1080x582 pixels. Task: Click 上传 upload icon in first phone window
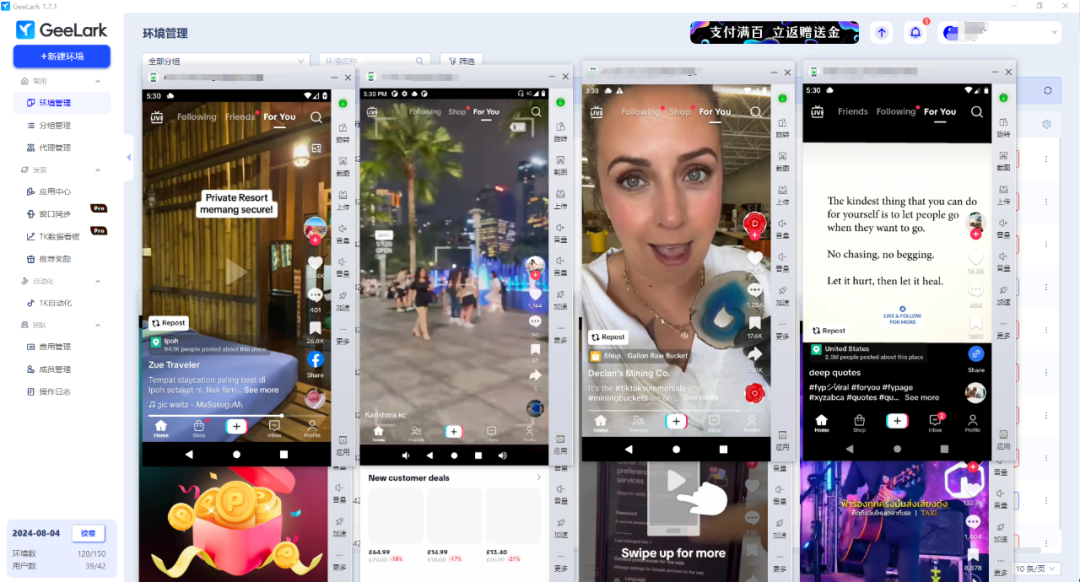(x=342, y=199)
